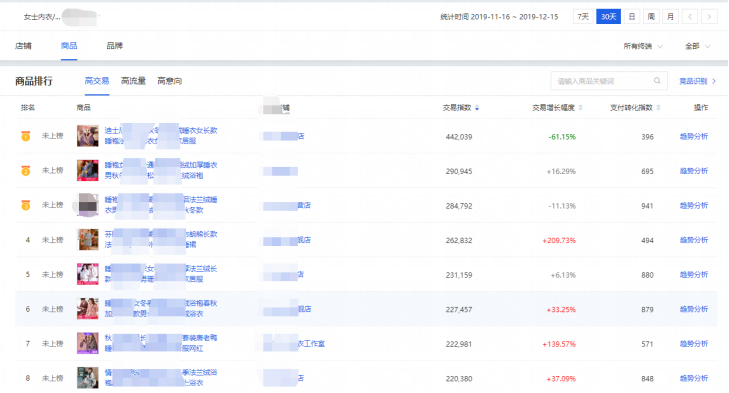Open the 女士内衣 category selector
The width and height of the screenshot is (729, 393).
point(42,17)
